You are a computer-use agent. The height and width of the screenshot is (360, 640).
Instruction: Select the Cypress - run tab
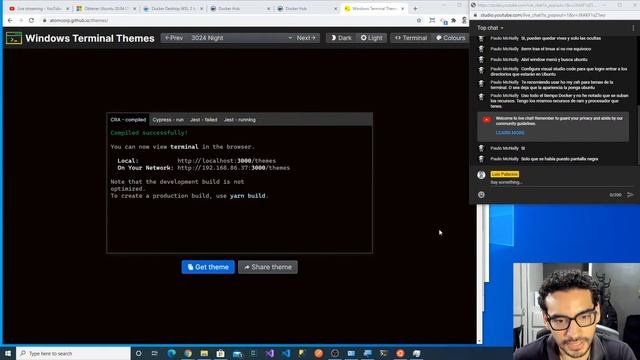[168, 120]
